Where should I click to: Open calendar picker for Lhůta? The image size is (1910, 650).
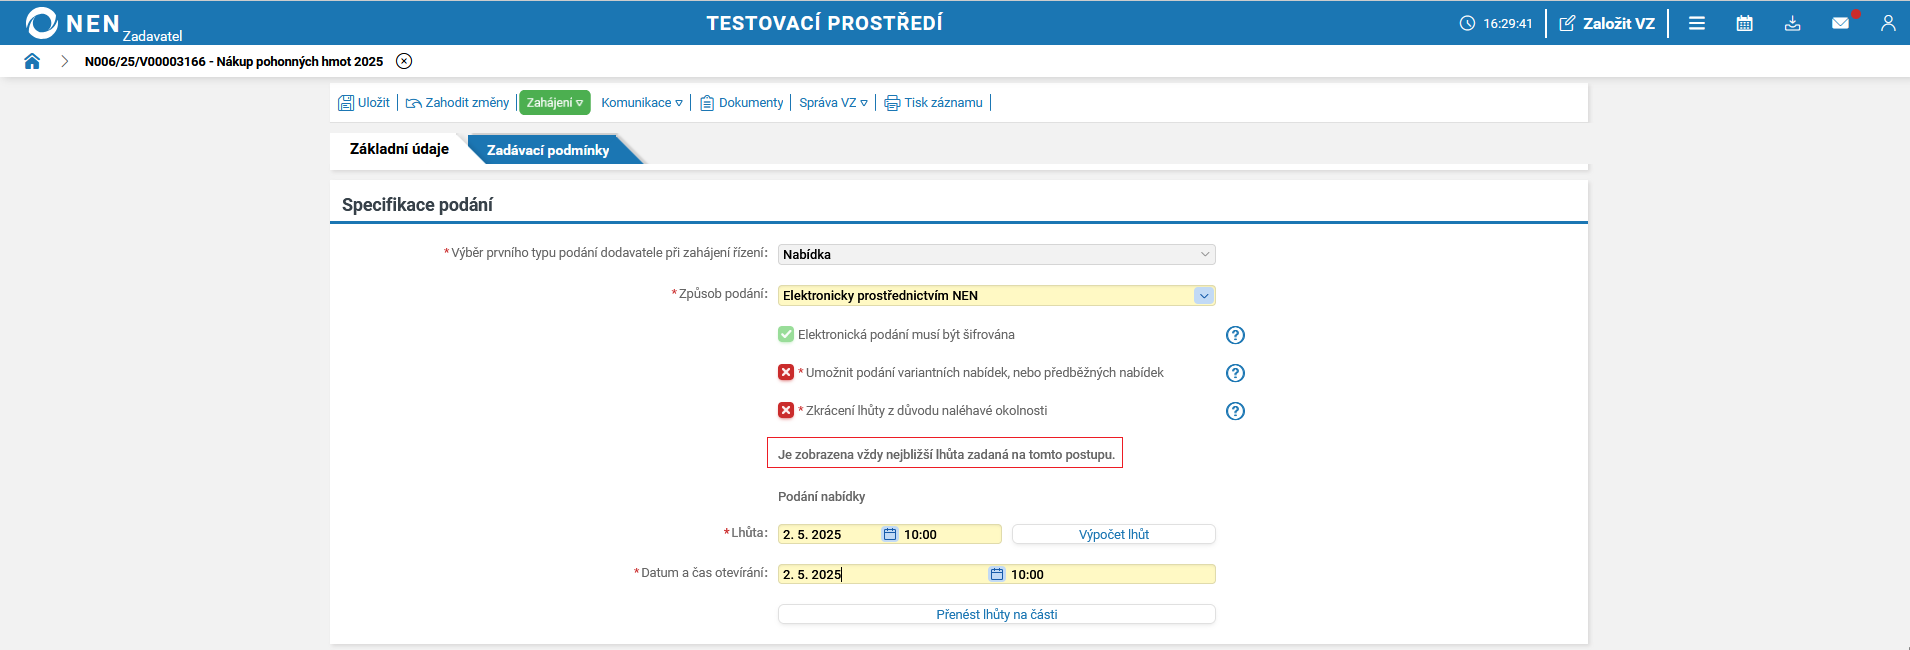[890, 535]
